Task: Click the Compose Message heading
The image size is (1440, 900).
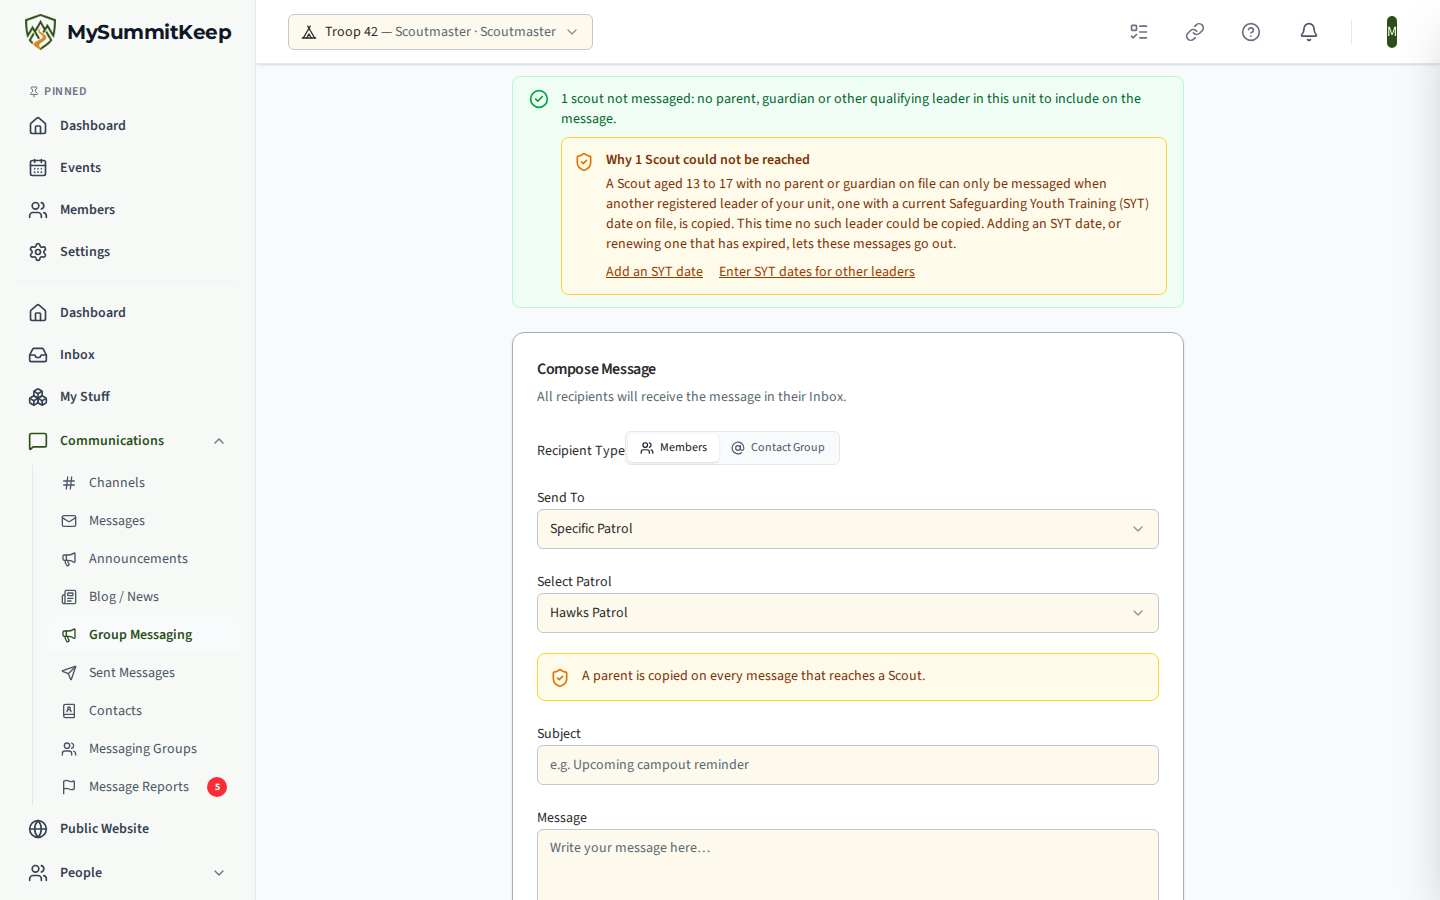Action: pyautogui.click(x=596, y=369)
